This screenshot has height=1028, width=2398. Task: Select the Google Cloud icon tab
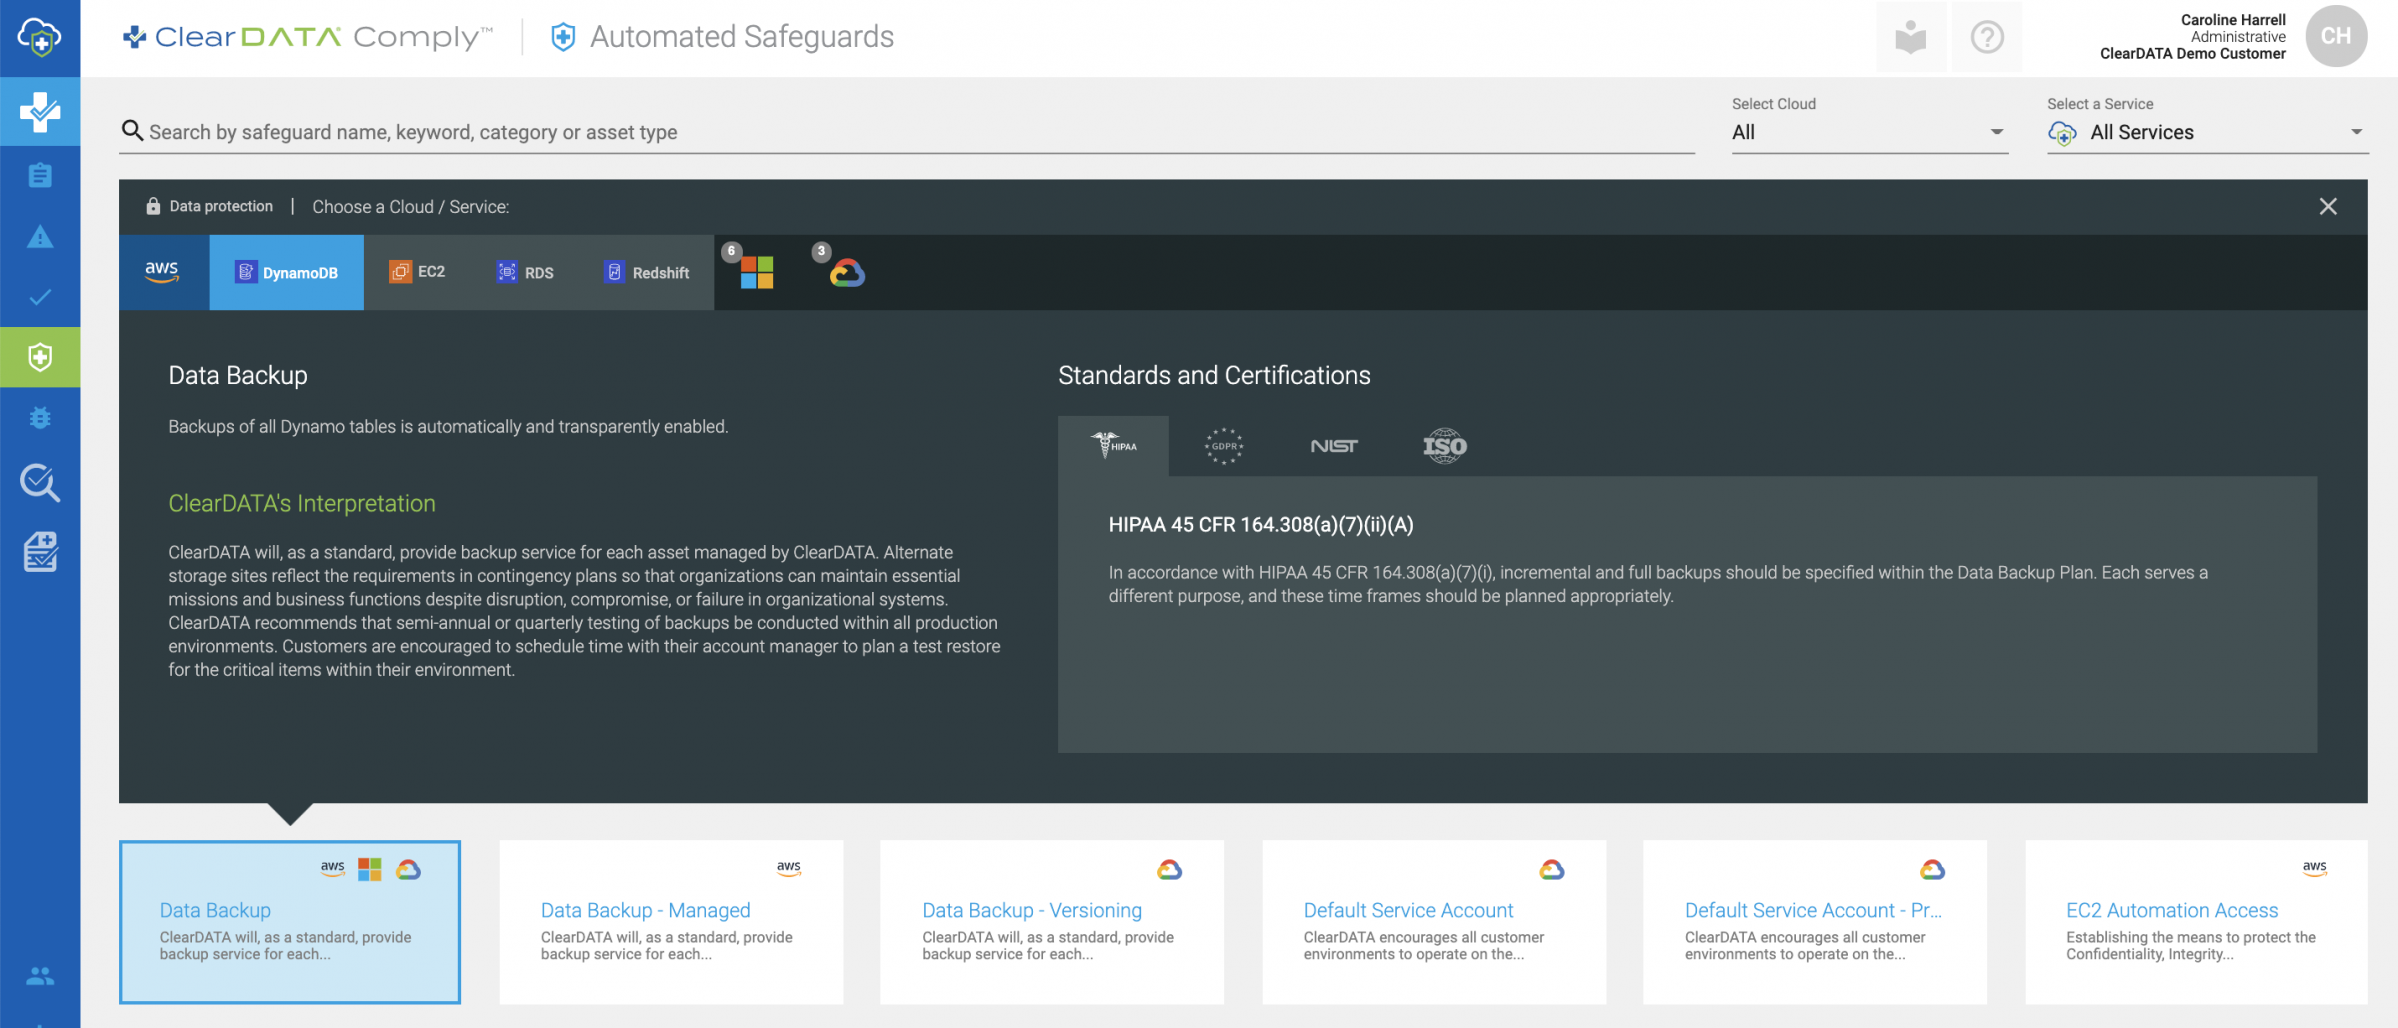pyautogui.click(x=847, y=272)
